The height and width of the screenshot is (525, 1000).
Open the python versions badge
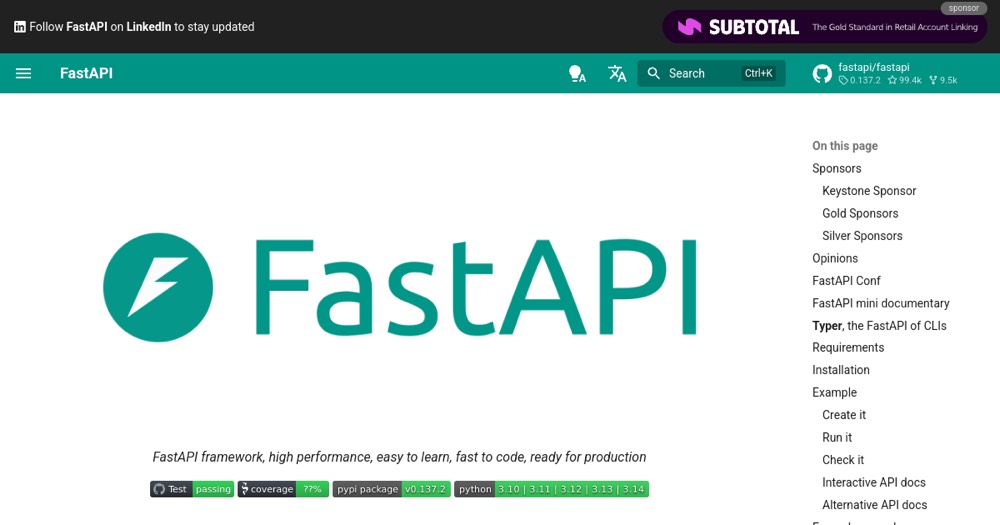click(x=552, y=489)
